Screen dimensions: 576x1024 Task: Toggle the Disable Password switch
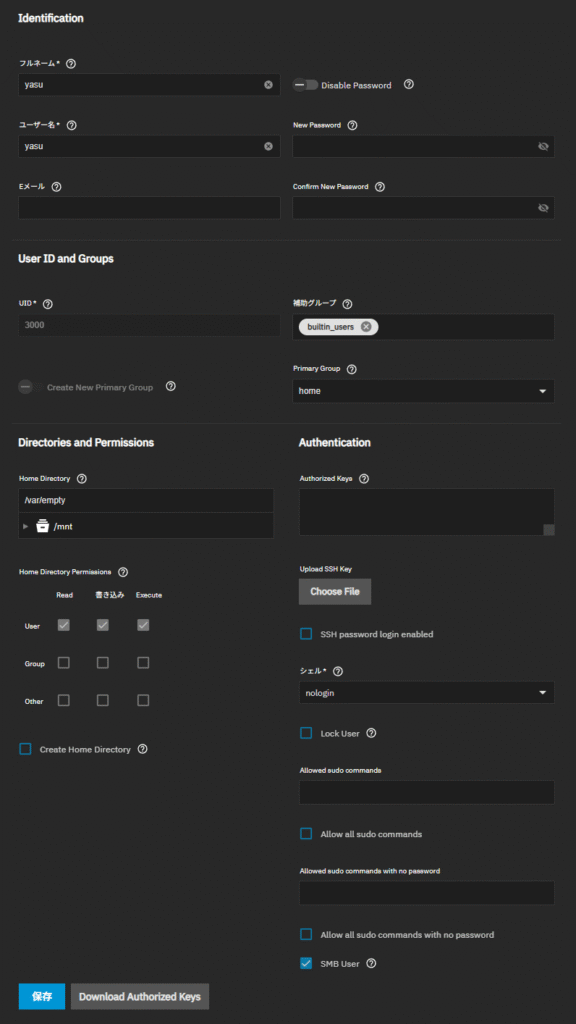[x=305, y=85]
